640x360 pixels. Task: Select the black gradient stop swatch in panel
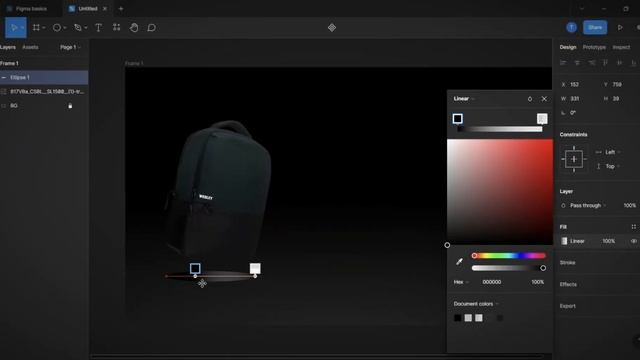458,119
